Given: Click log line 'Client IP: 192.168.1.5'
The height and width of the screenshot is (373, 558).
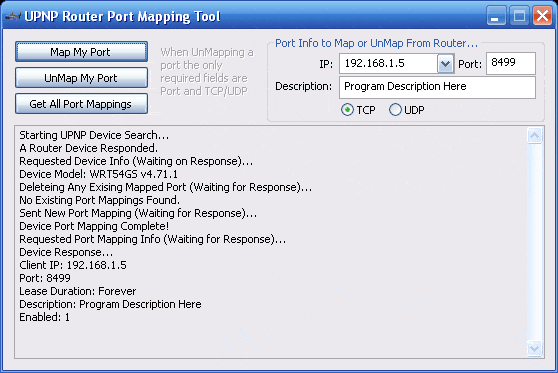Looking at the screenshot, I should pos(73,265).
